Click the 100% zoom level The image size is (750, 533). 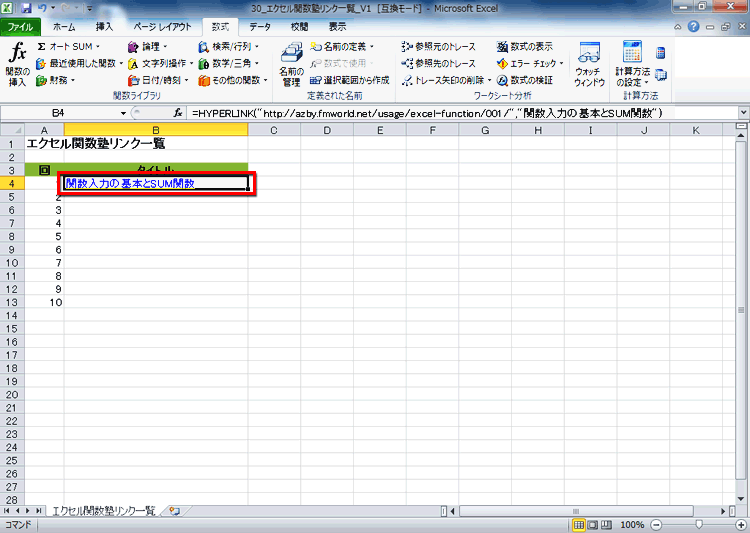[x=632, y=525]
